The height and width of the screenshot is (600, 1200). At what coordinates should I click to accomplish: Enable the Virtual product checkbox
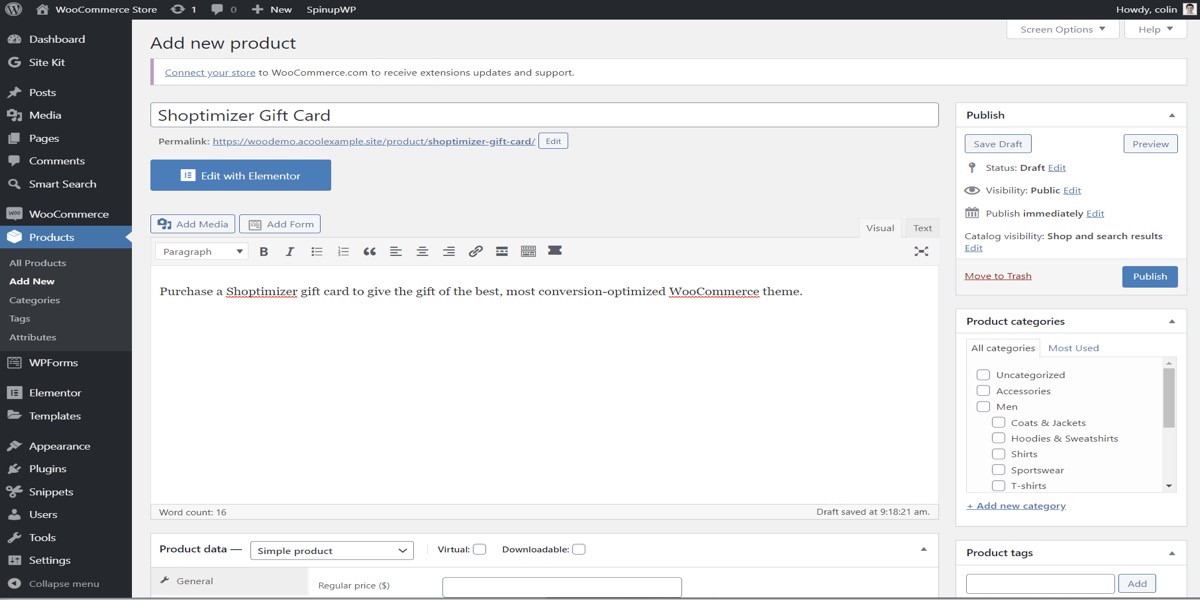(480, 549)
